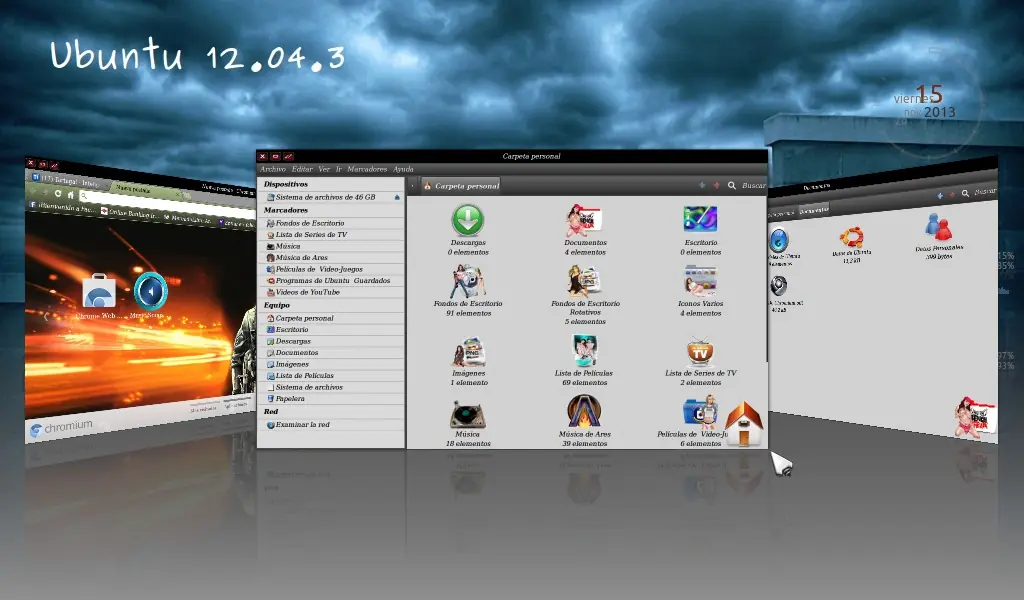Image resolution: width=1024 pixels, height=600 pixels.
Task: Open the Lista de Películas folder icon
Action: (584, 351)
